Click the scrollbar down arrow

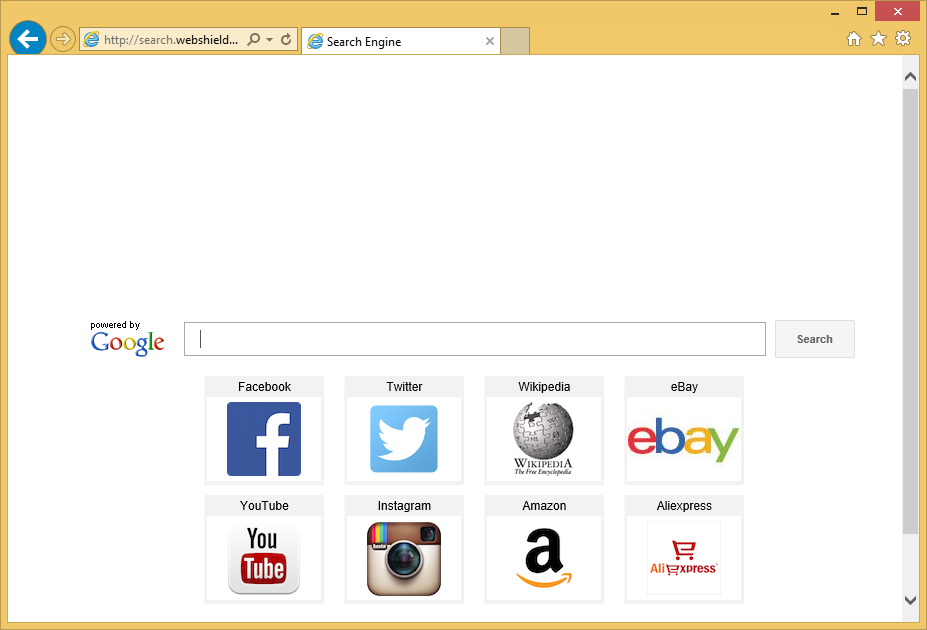pos(910,600)
